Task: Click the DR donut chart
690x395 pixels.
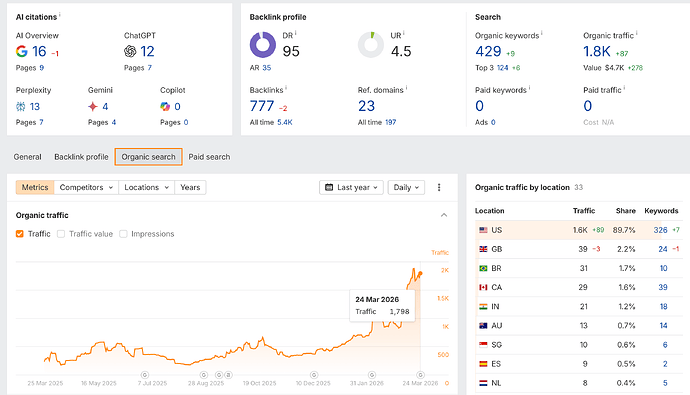Action: pos(263,45)
